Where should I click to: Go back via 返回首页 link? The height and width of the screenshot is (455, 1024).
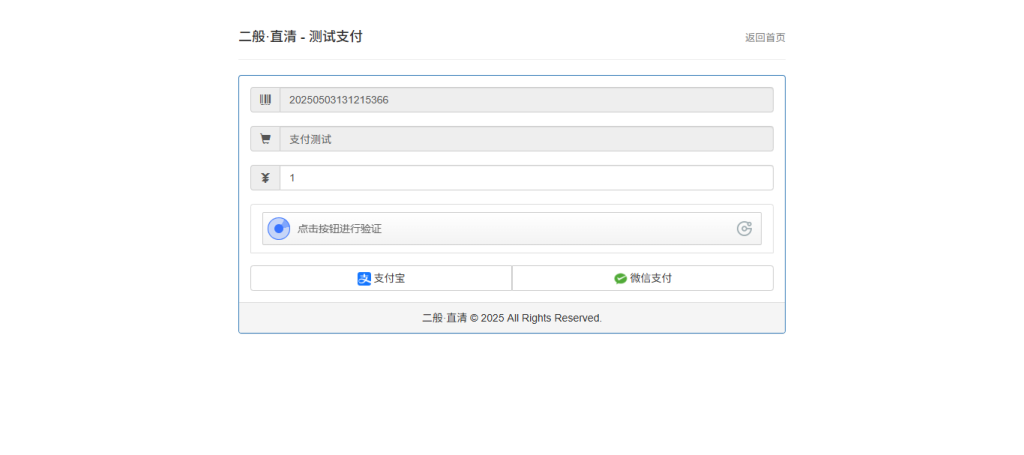765,38
